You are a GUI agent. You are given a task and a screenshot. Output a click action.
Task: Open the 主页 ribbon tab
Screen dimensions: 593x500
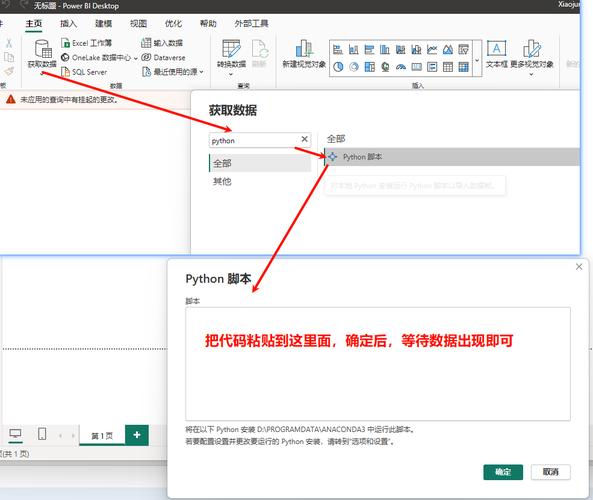[x=34, y=23]
